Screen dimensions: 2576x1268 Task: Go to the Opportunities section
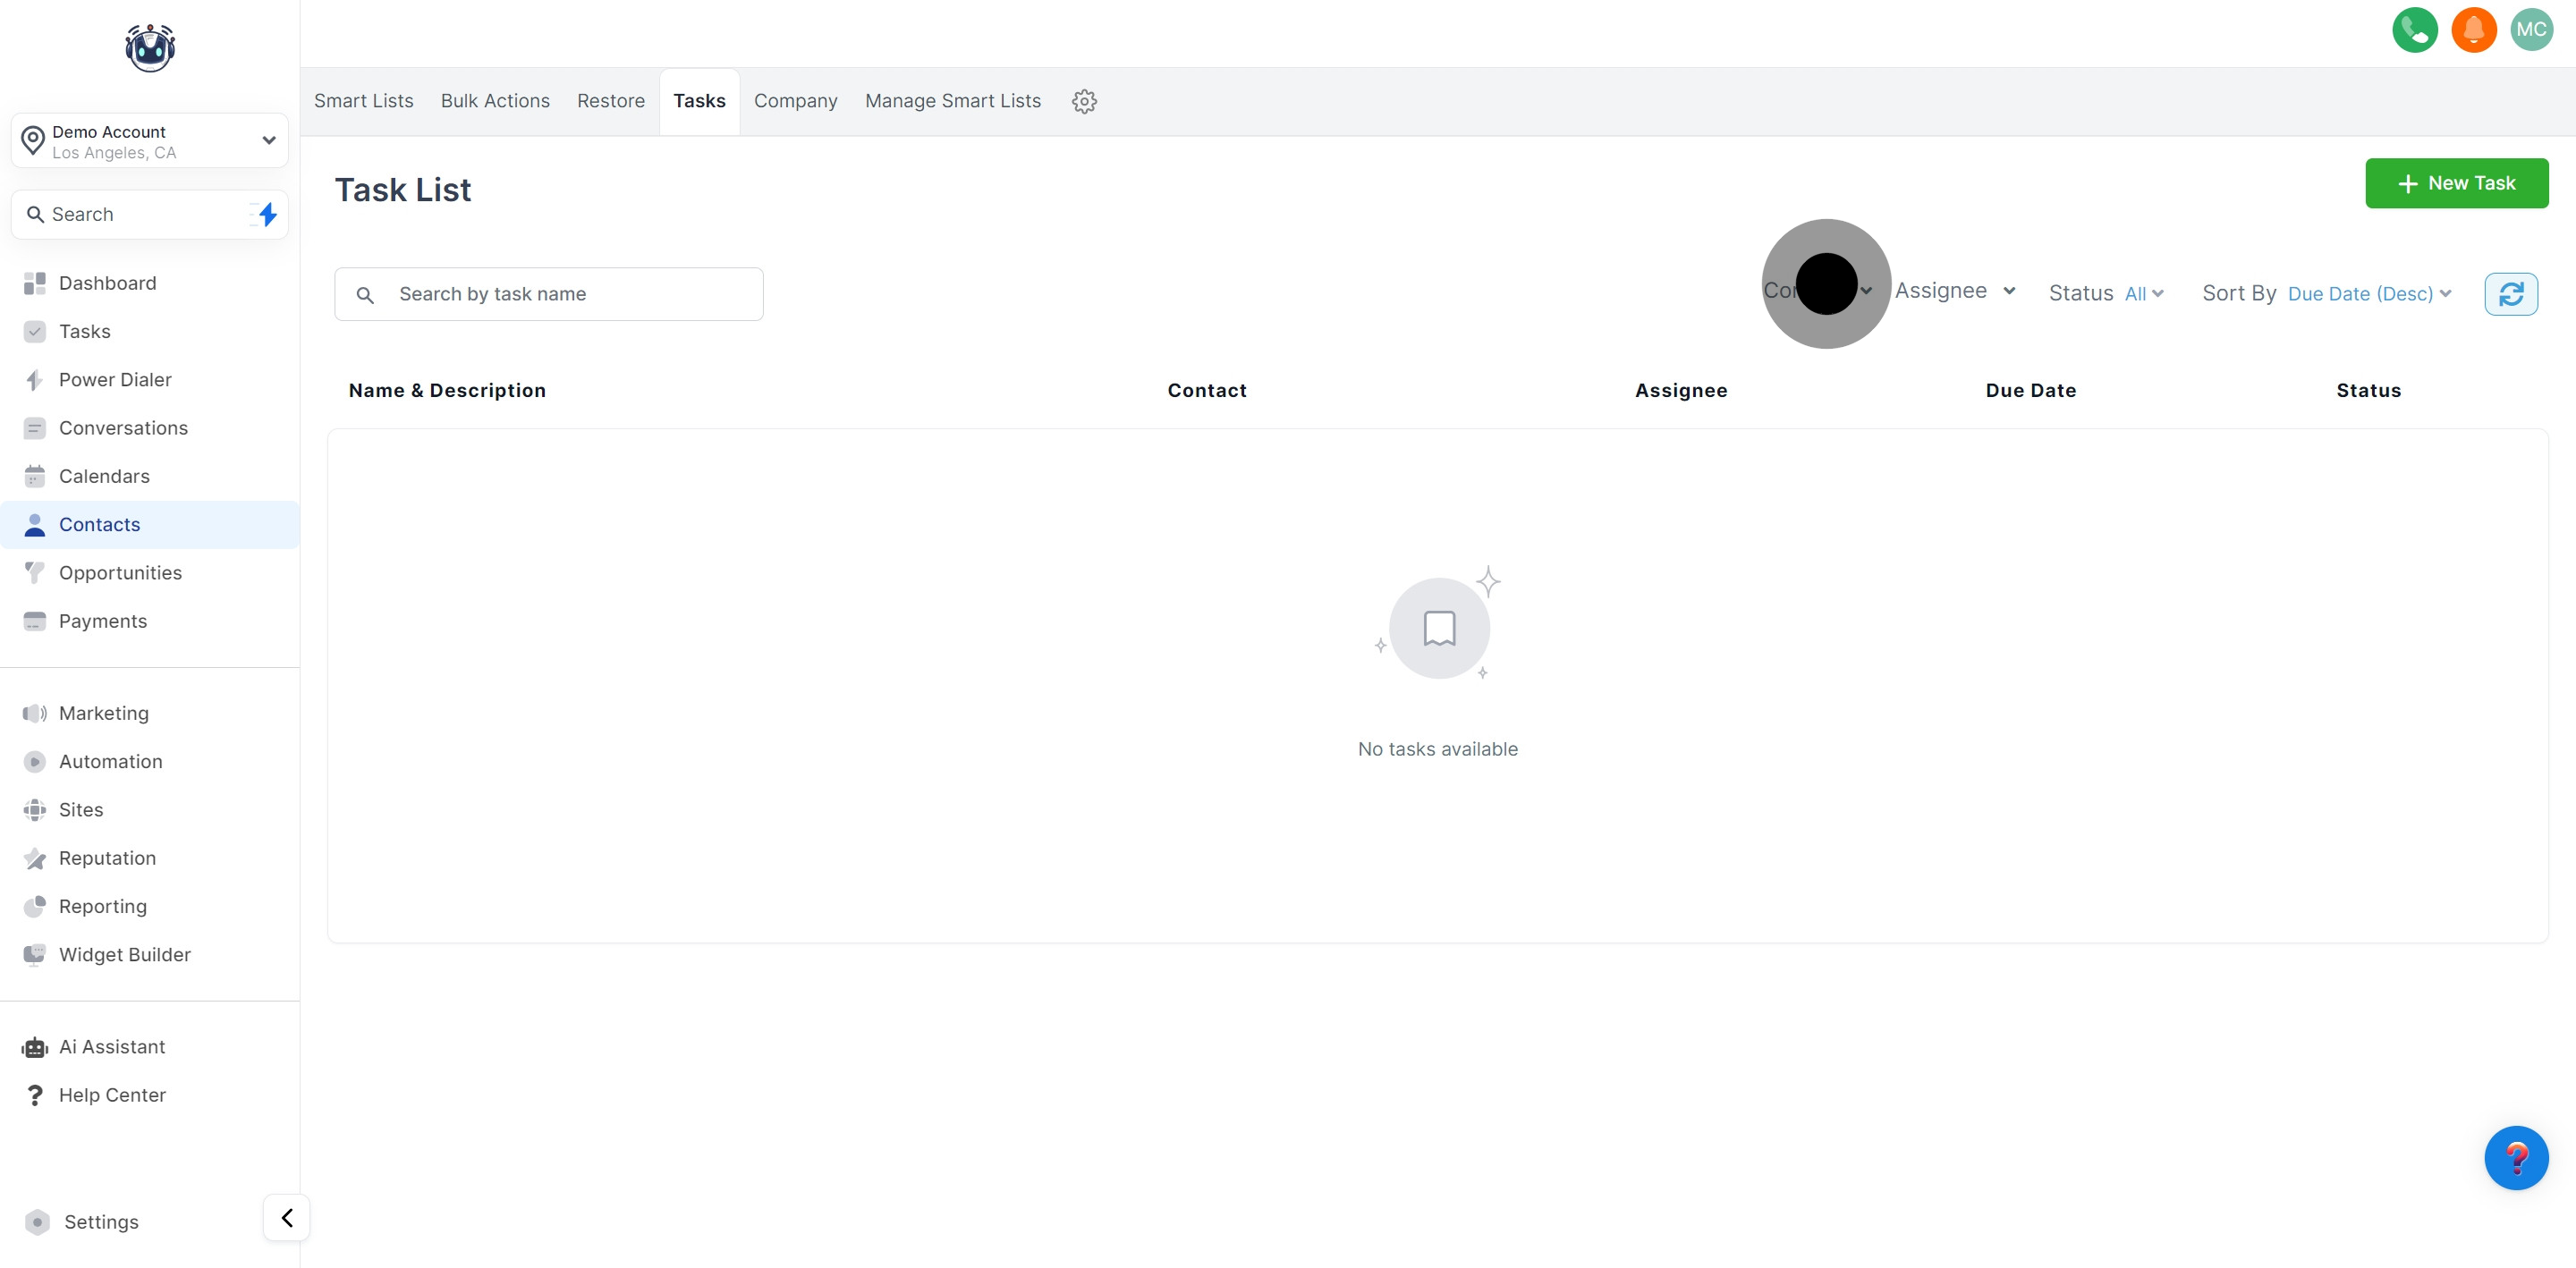pos(120,572)
